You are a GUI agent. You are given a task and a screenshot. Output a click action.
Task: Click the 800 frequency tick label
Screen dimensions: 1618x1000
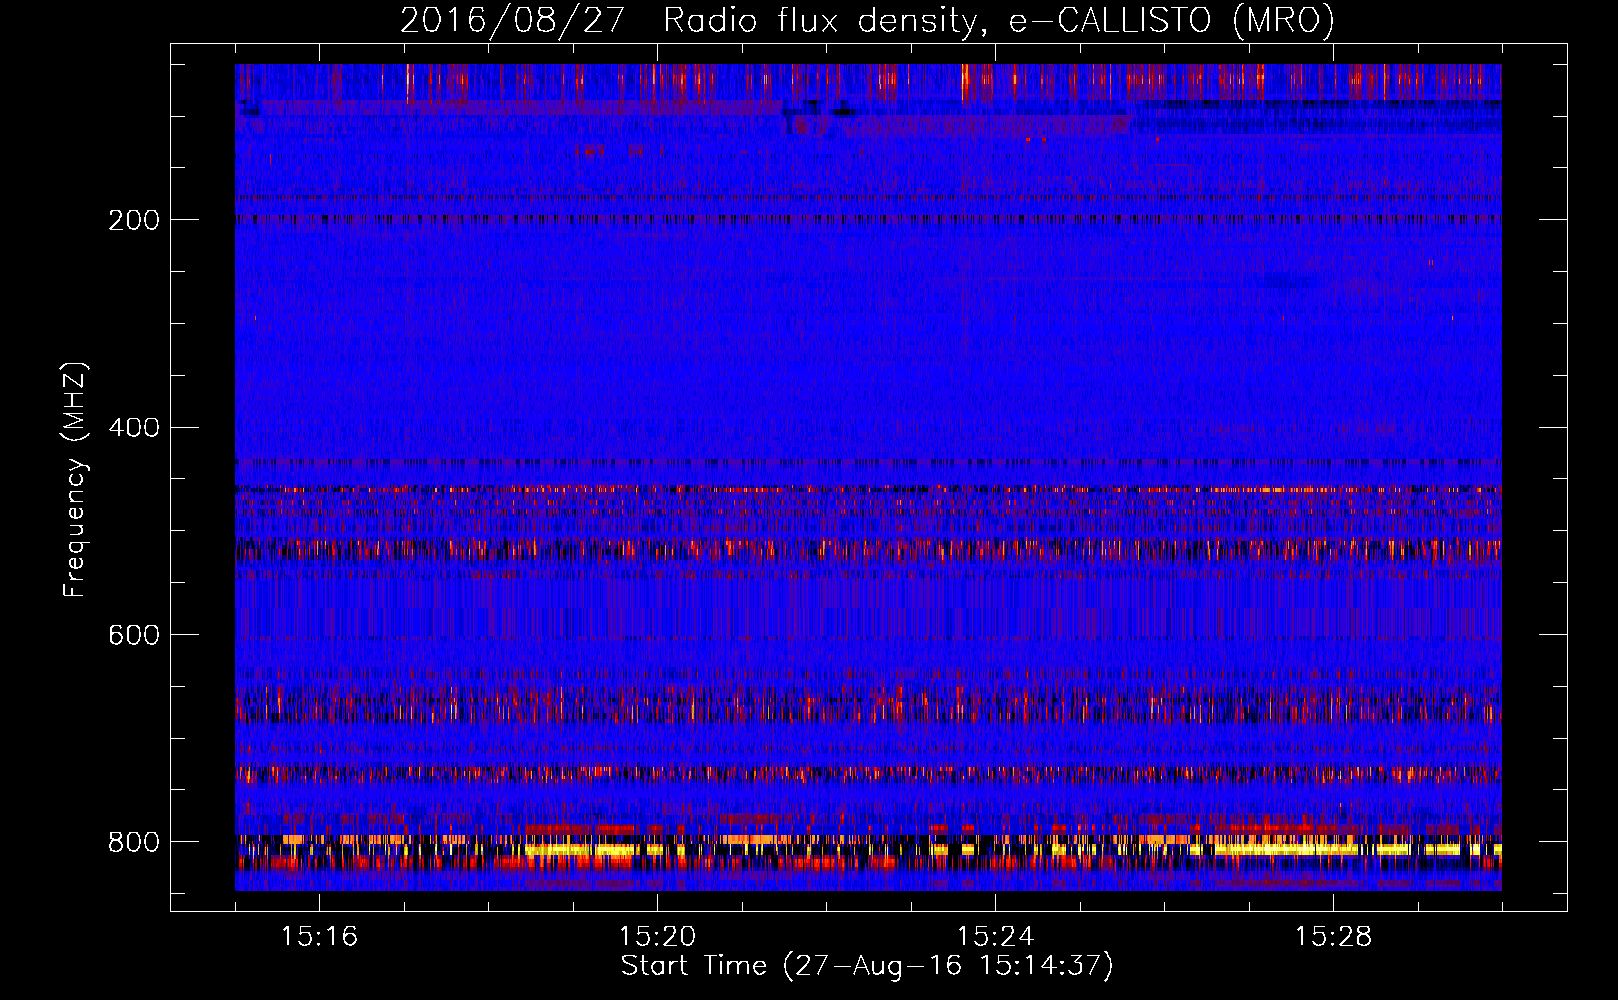pos(134,842)
